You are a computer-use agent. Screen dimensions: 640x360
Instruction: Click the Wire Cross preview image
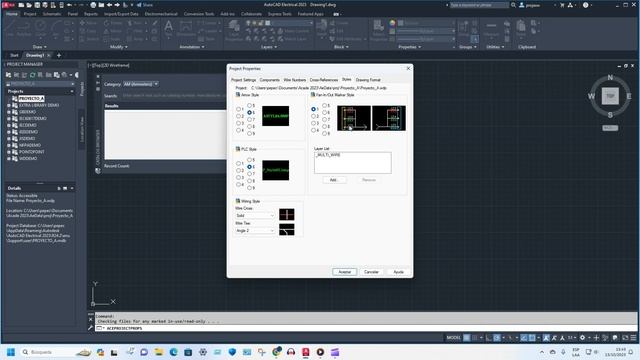(x=287, y=214)
